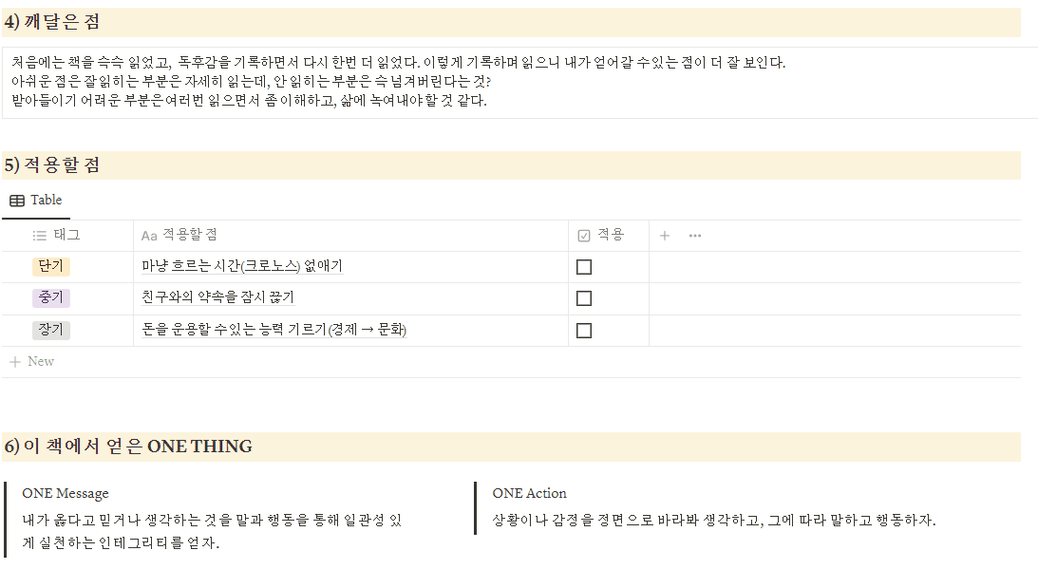Click the purple 중기 tag
Screen dimensions: 1038x573
(51, 298)
